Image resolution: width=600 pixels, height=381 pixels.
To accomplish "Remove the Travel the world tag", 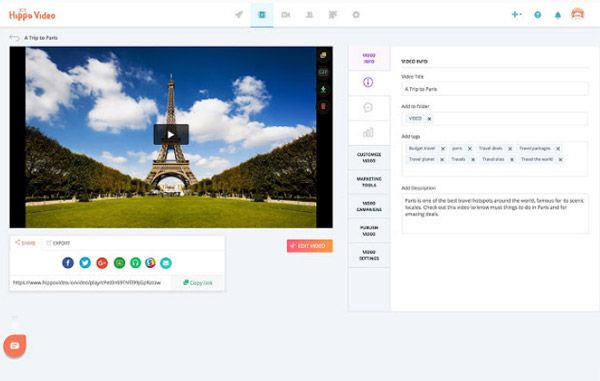I will [x=560, y=160].
